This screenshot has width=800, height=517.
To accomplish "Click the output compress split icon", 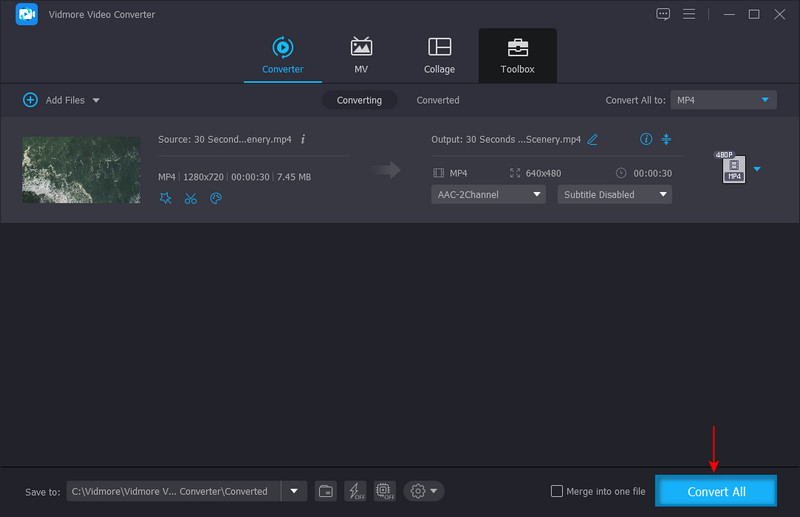I will click(x=666, y=139).
